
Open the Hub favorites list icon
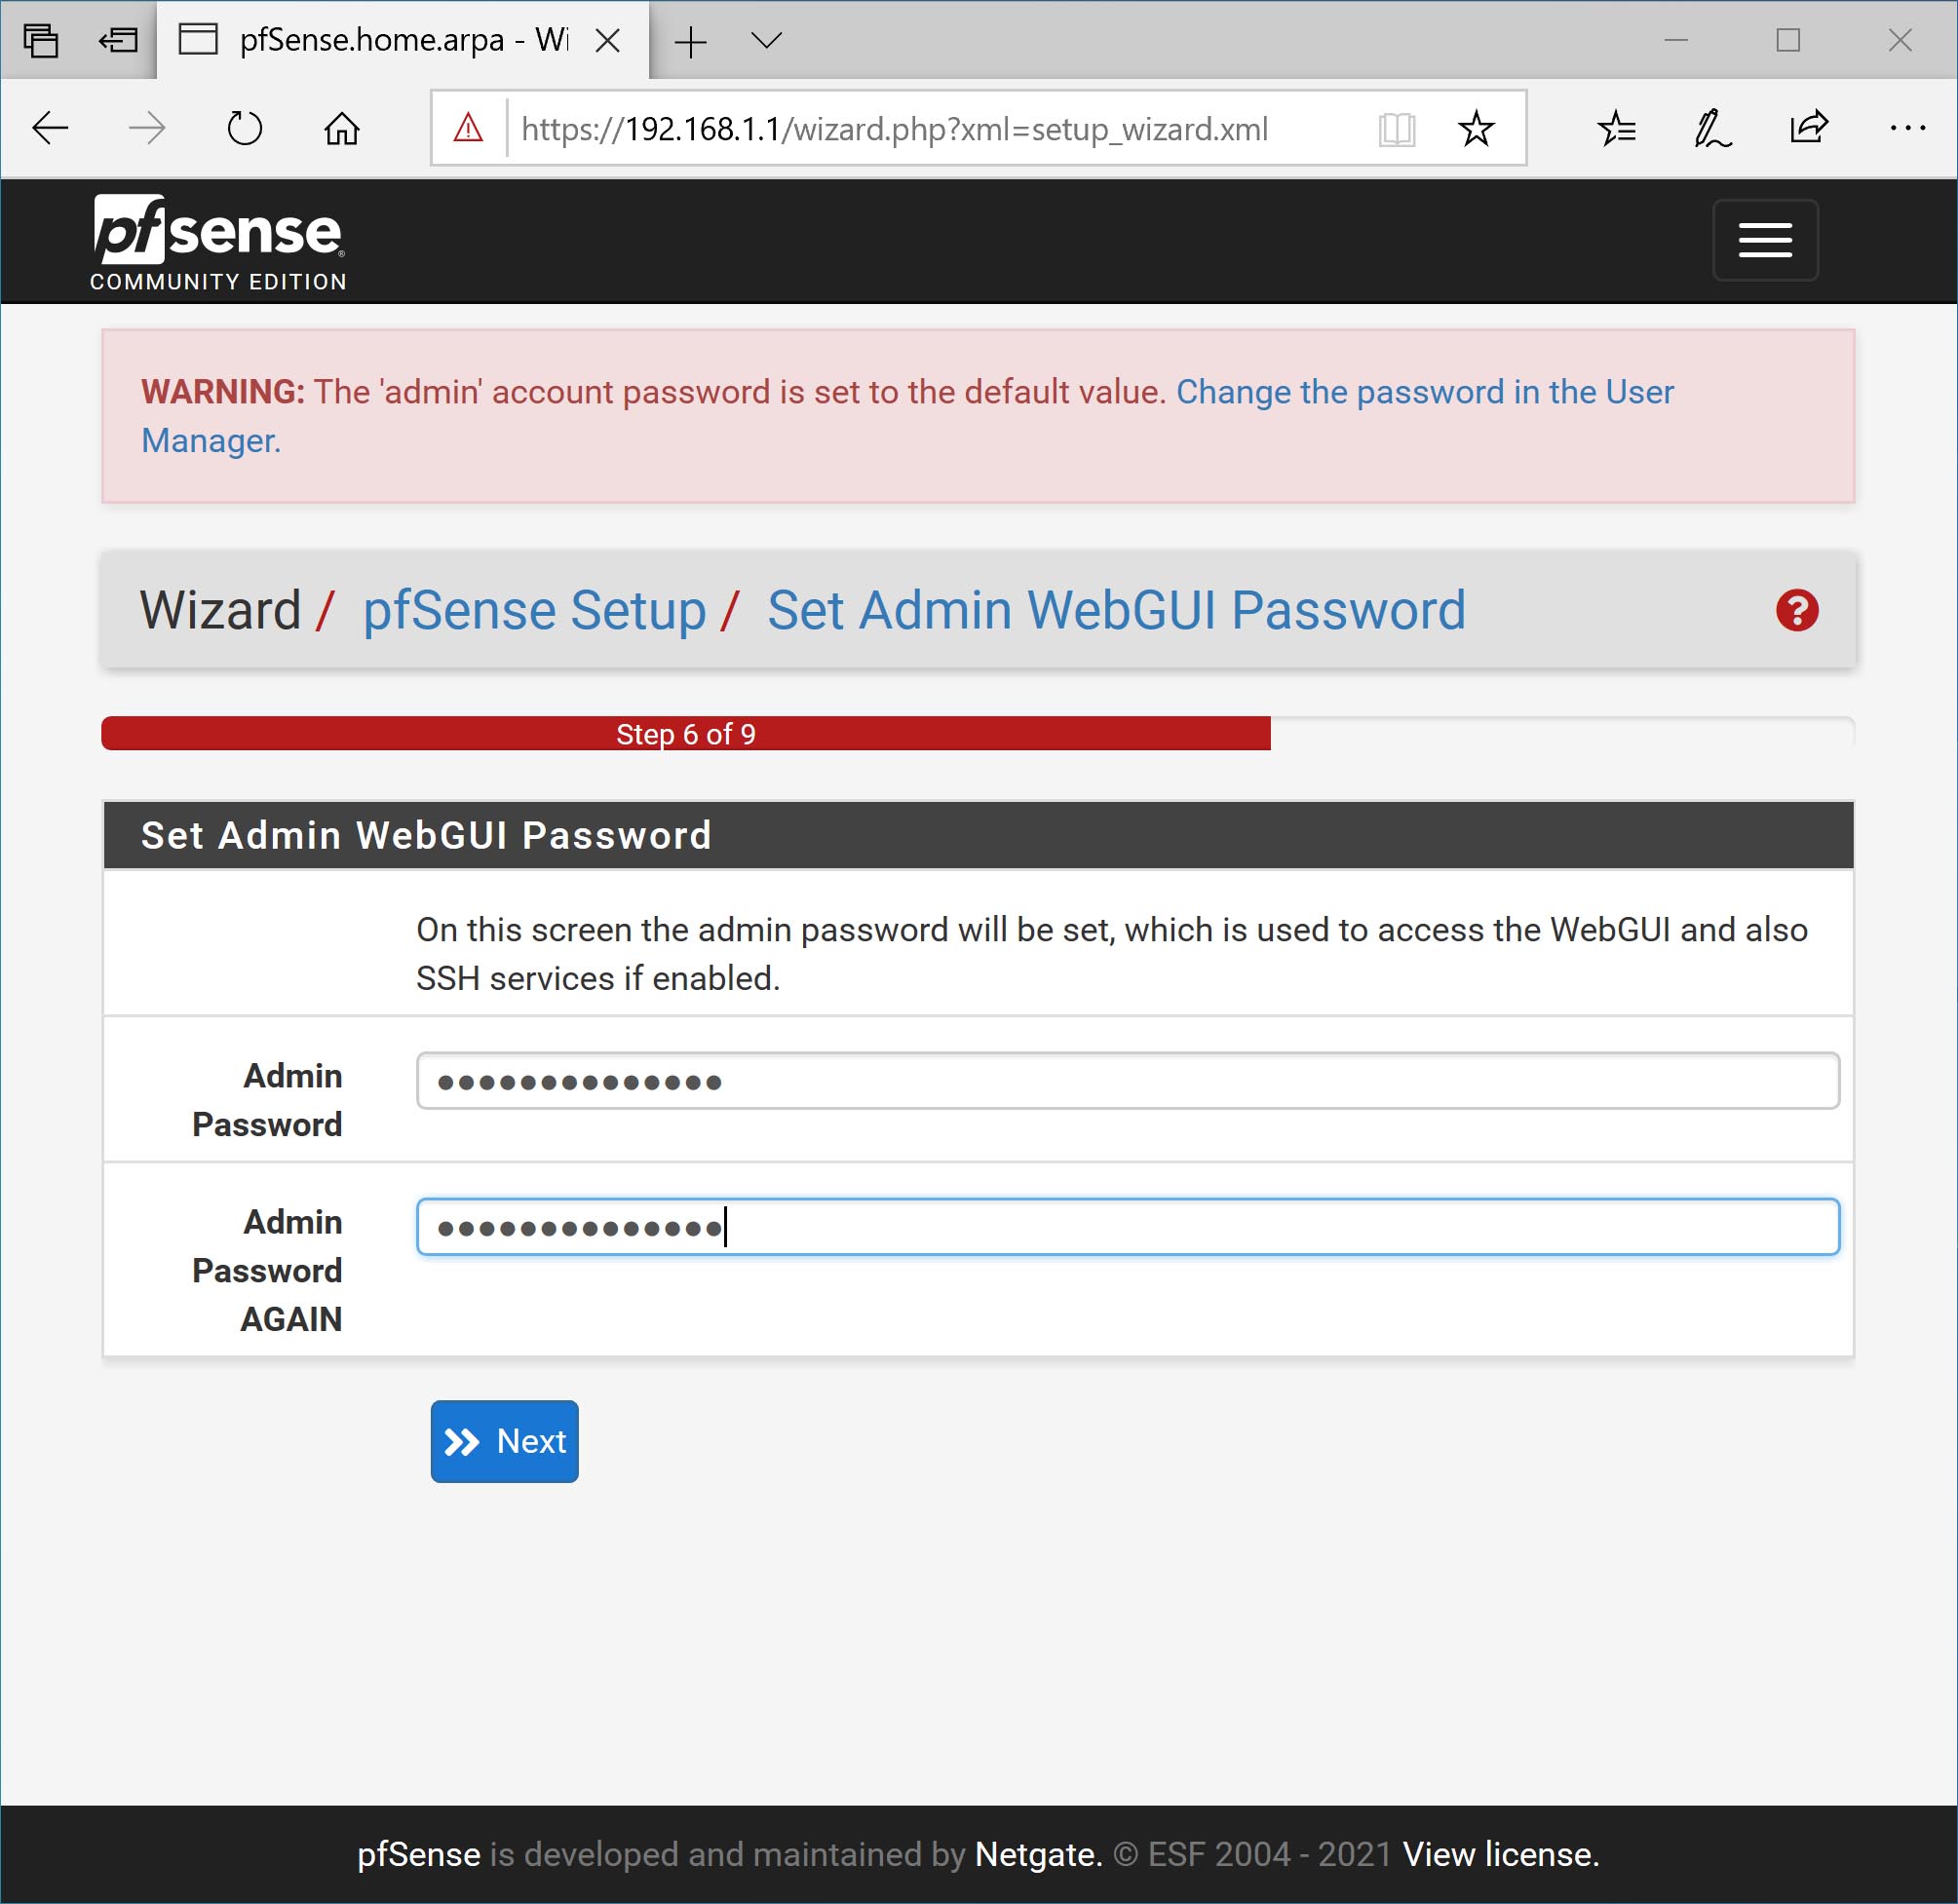[x=1616, y=128]
